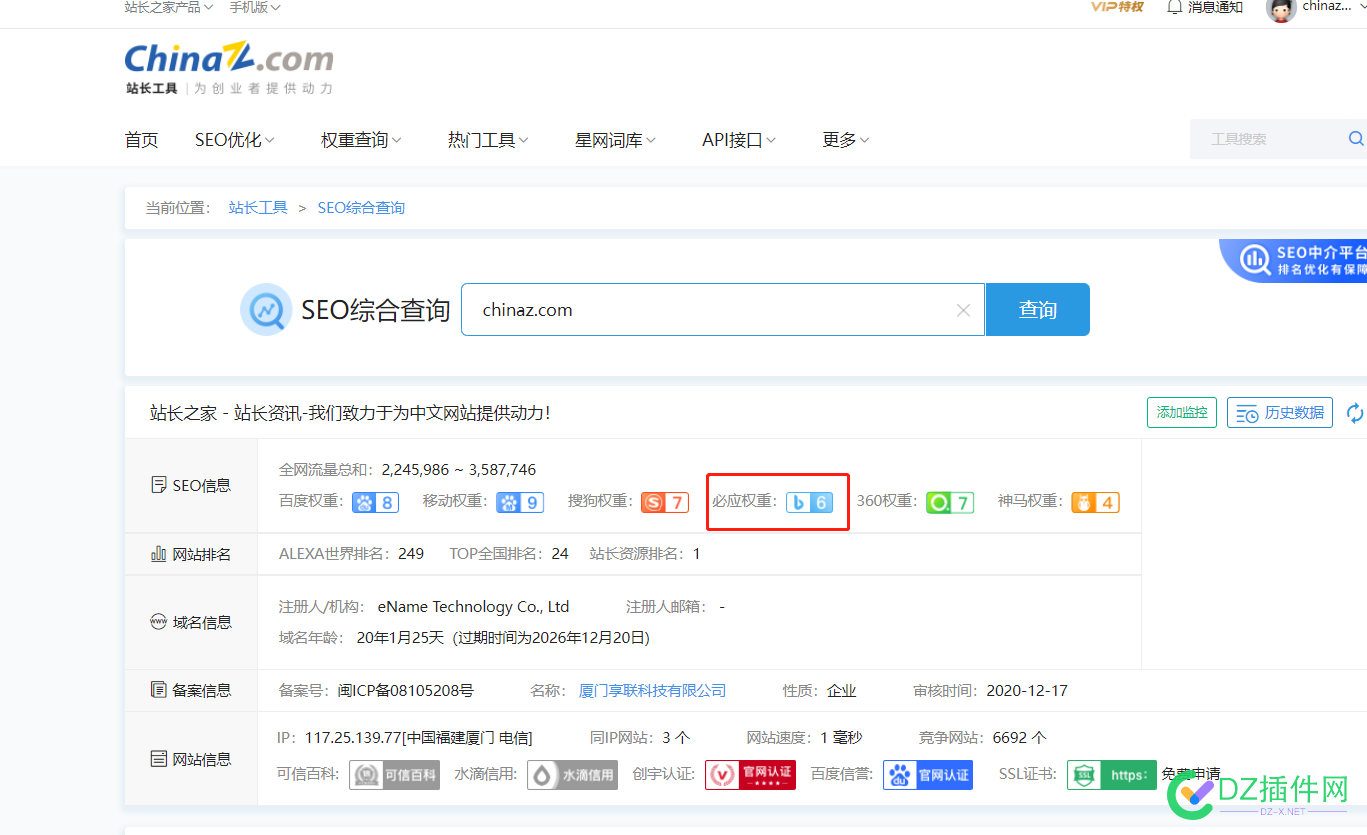Click the SEO中介平台 promo banner
1367x835 pixels.
coord(1294,261)
